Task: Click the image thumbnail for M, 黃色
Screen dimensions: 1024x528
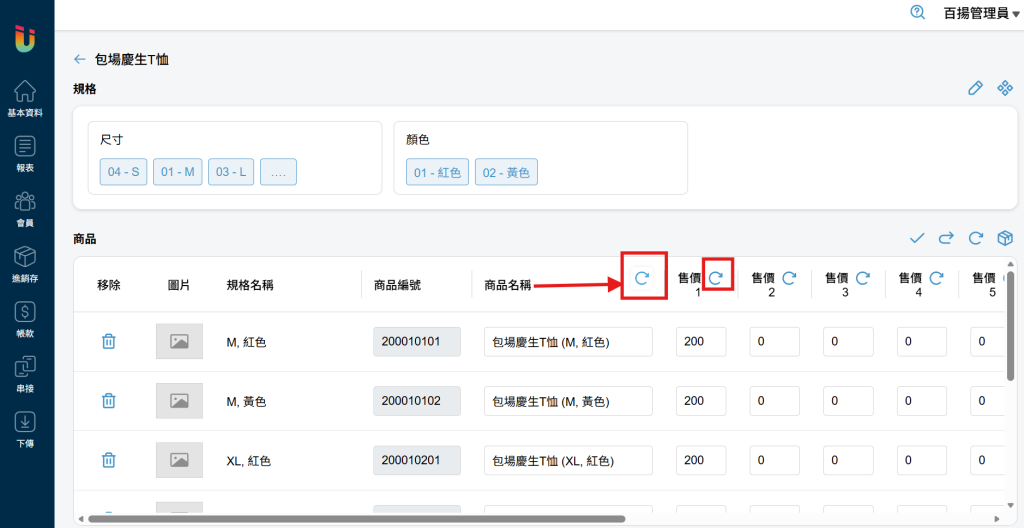Action: pyautogui.click(x=179, y=401)
